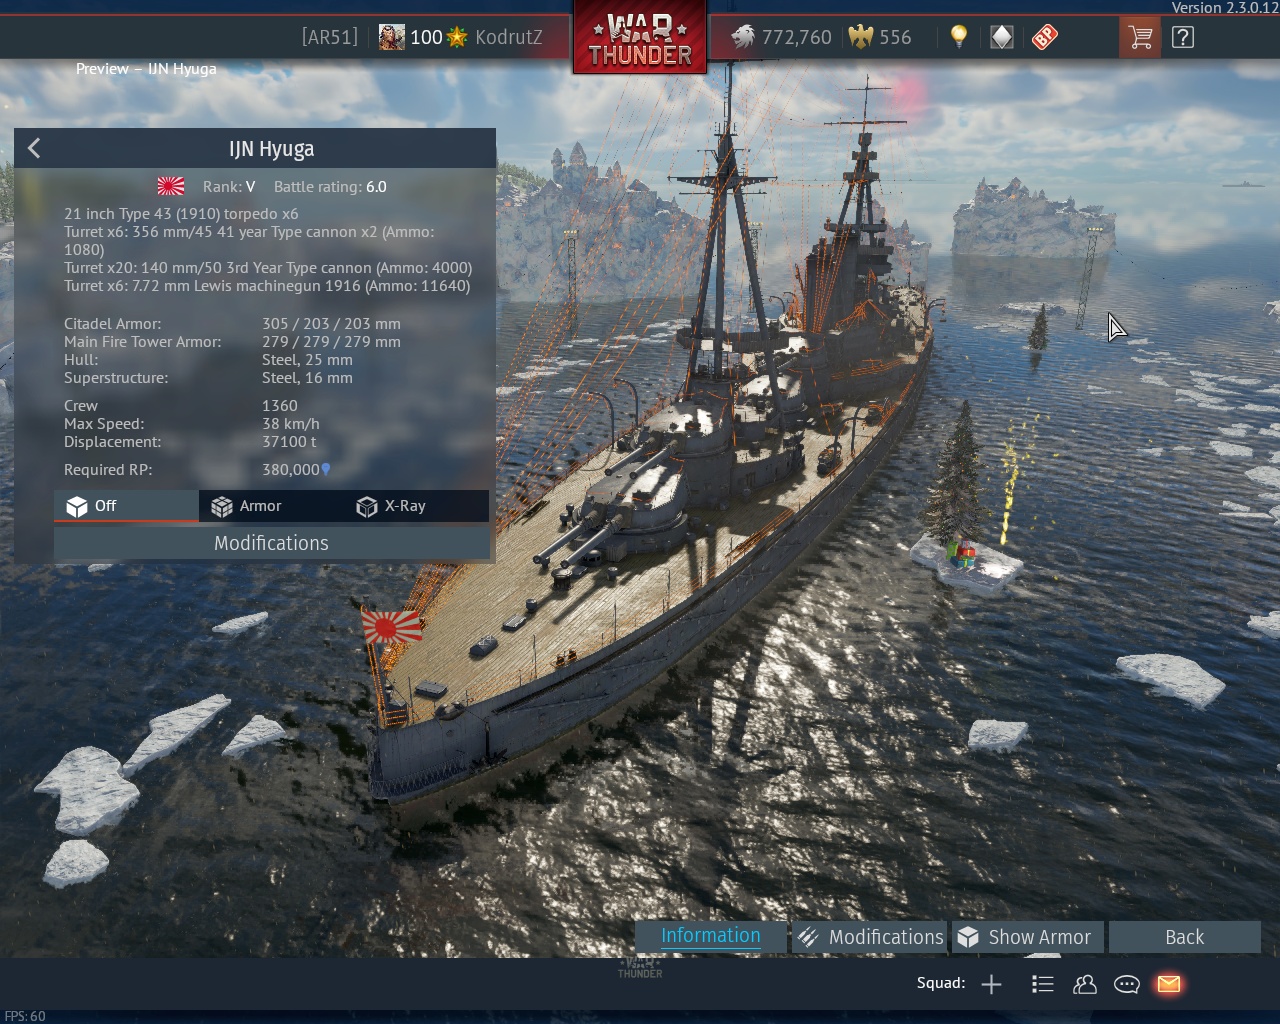Open the shop cart icon
Image resolution: width=1280 pixels, height=1024 pixels.
tap(1140, 38)
